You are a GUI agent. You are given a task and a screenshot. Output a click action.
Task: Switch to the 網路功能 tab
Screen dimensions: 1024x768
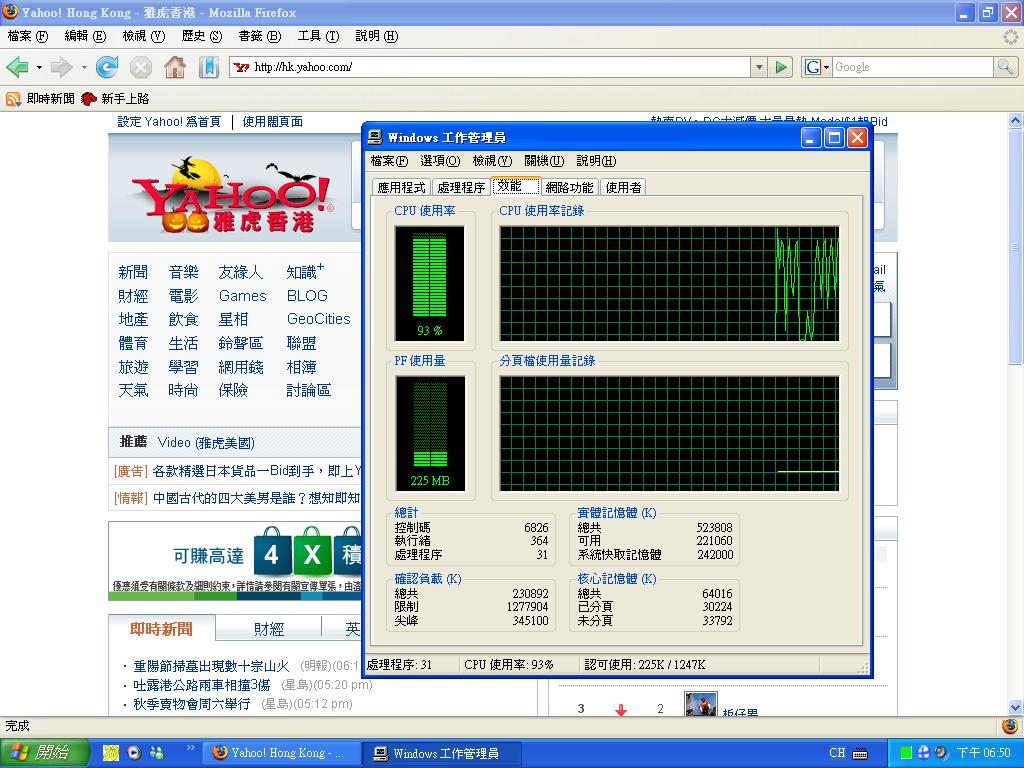coord(569,187)
